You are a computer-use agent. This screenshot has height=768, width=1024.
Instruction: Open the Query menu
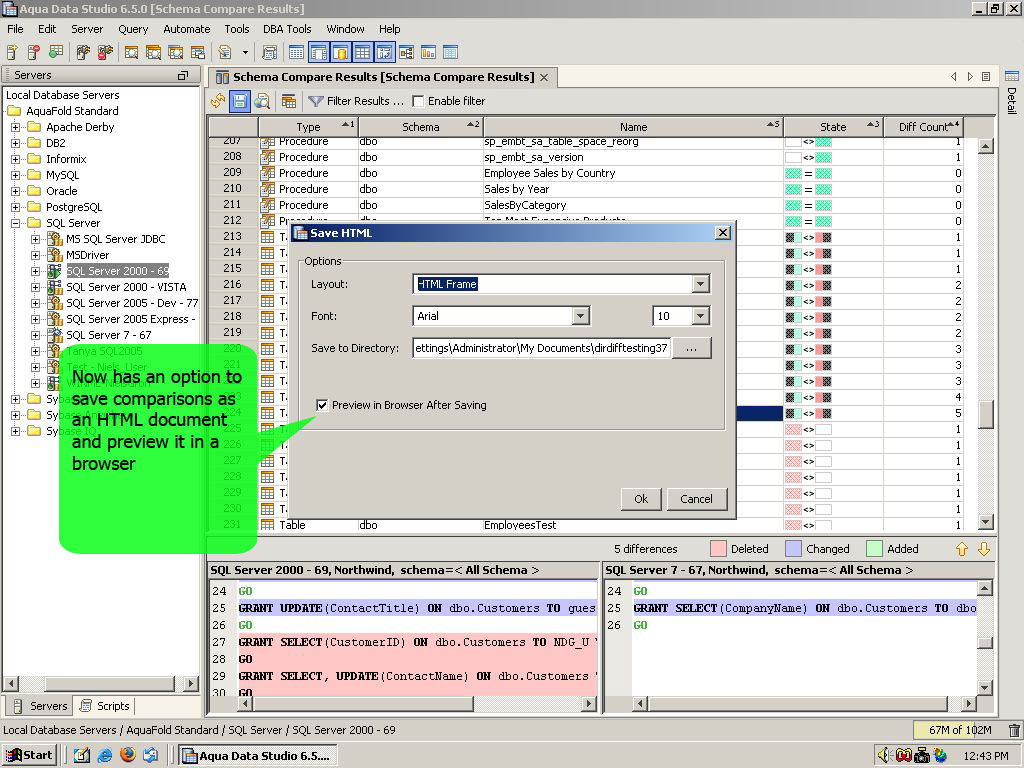point(133,29)
